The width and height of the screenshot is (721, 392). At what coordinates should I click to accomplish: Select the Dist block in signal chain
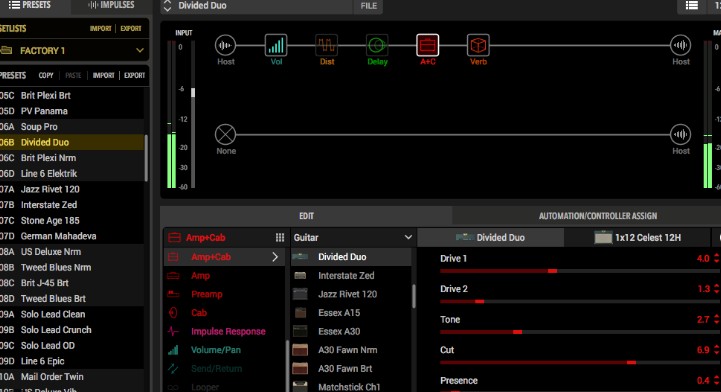tap(326, 45)
